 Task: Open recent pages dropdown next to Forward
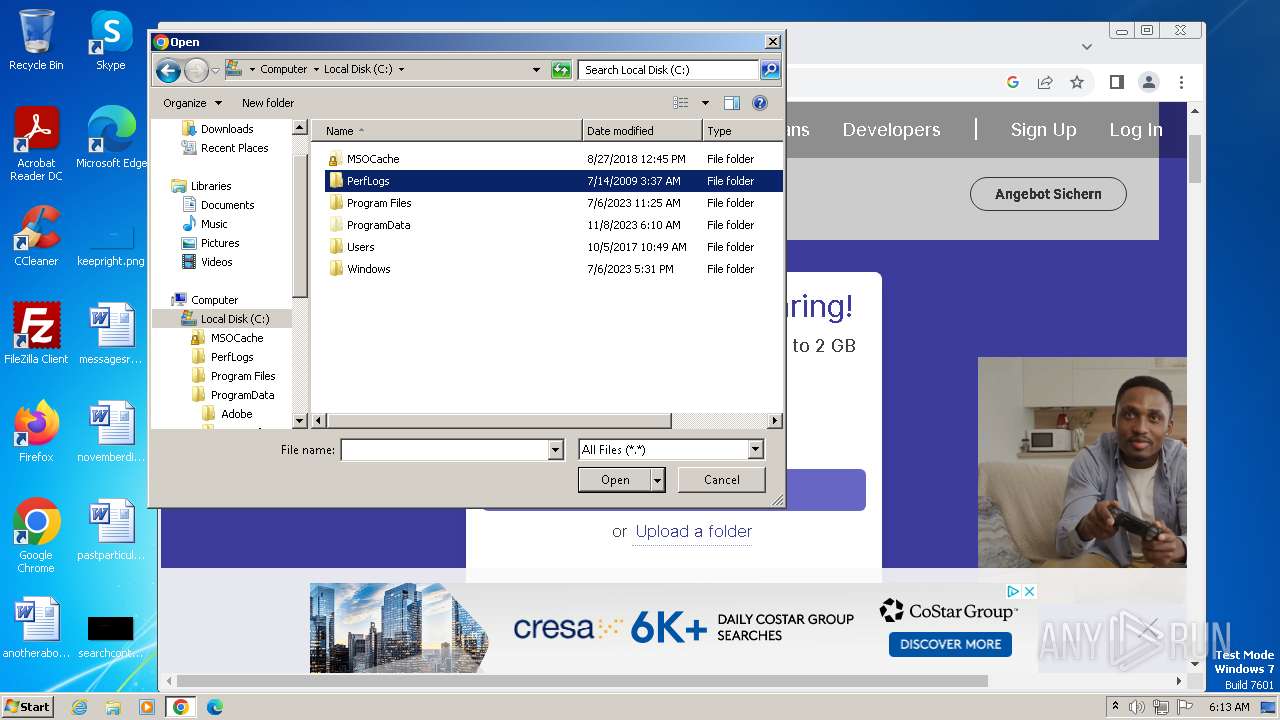click(x=215, y=70)
